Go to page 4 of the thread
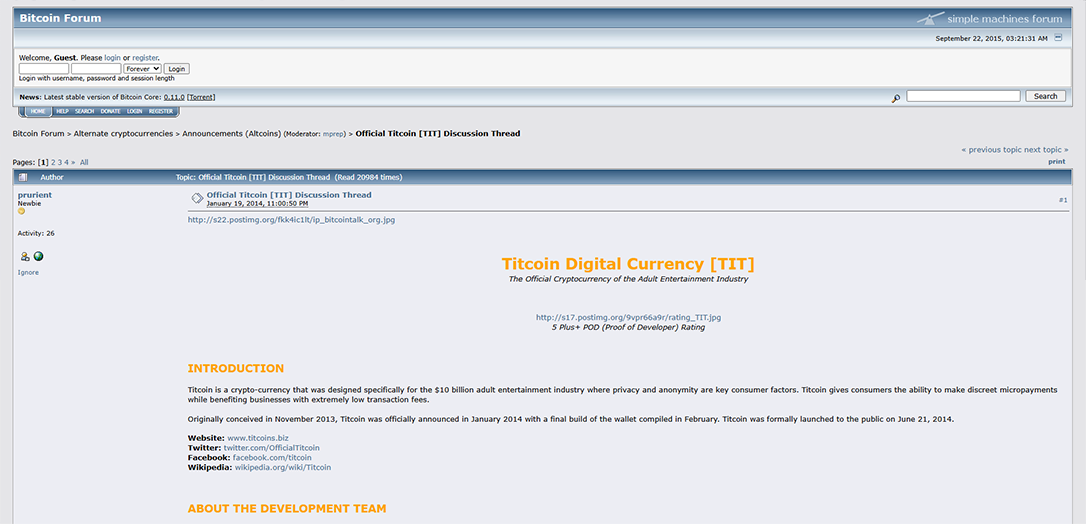The image size is (1086, 524). 66,162
